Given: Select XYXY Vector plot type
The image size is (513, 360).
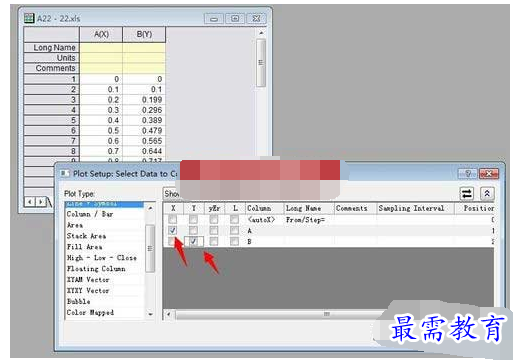Looking at the screenshot, I should 88,291.
